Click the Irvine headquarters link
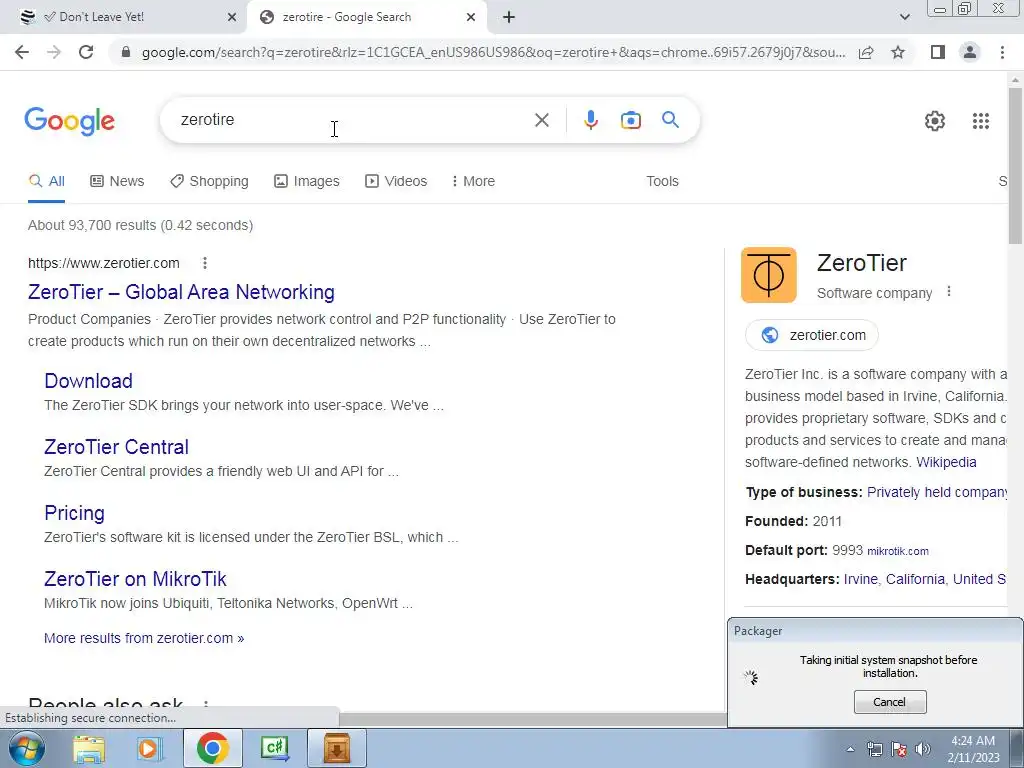1024x768 pixels. pos(861,579)
